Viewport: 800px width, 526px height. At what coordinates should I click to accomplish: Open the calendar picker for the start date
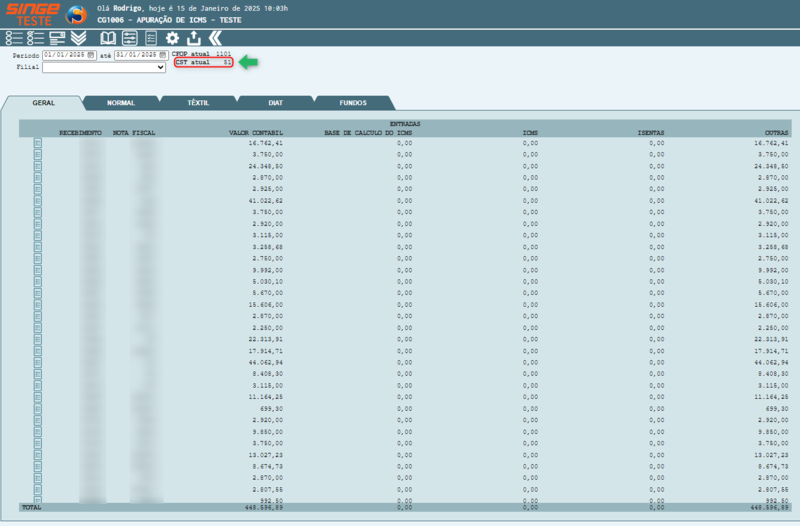(x=91, y=55)
